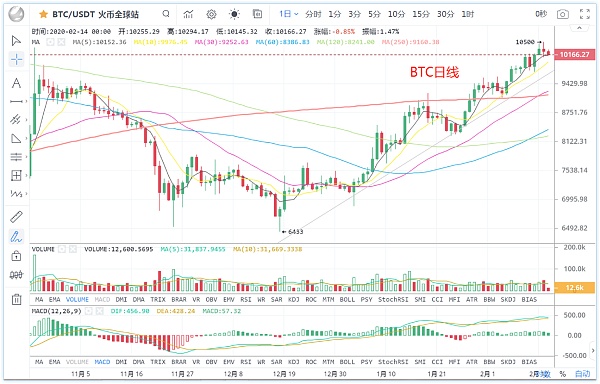Click the 10166.27 current price label
The width and height of the screenshot is (600, 384).
pos(574,54)
